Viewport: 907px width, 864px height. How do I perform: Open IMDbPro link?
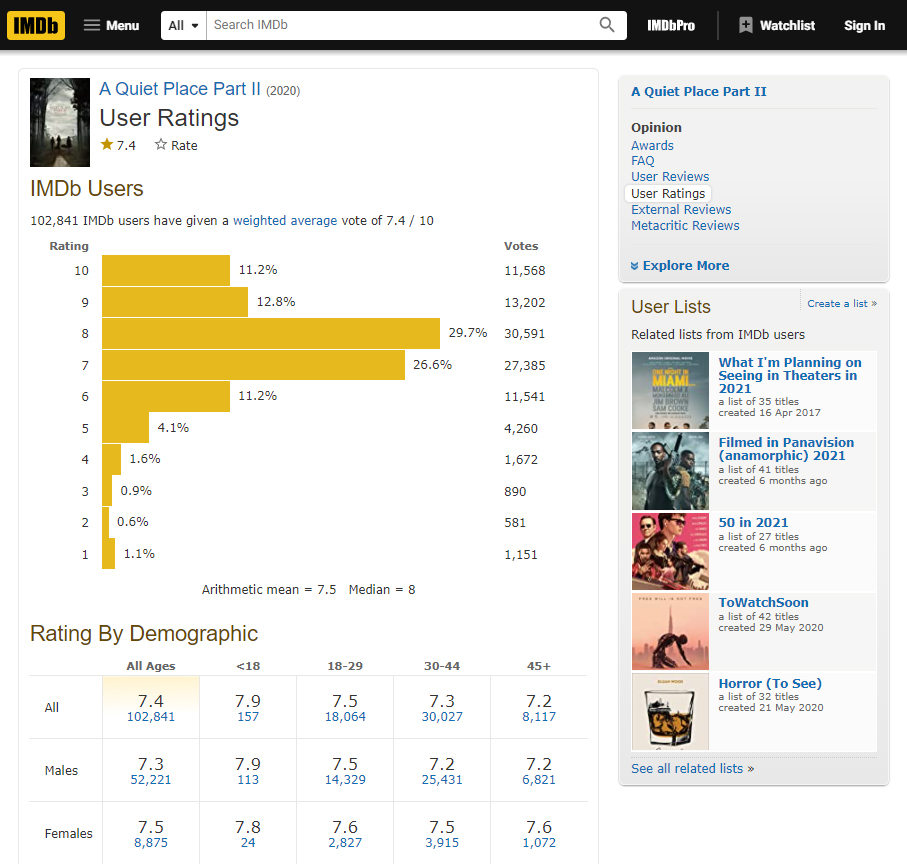click(670, 25)
